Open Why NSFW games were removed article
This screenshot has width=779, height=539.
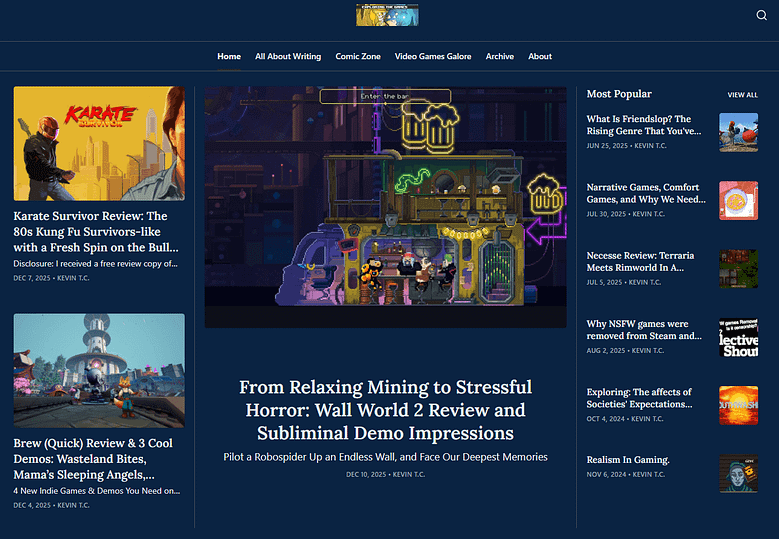(644, 330)
